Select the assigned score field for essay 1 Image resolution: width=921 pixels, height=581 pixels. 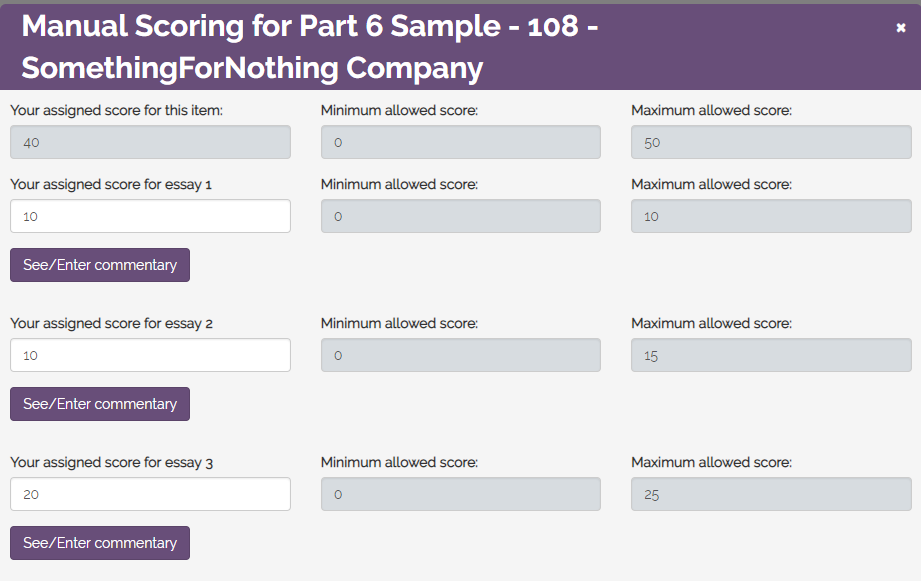pos(150,215)
